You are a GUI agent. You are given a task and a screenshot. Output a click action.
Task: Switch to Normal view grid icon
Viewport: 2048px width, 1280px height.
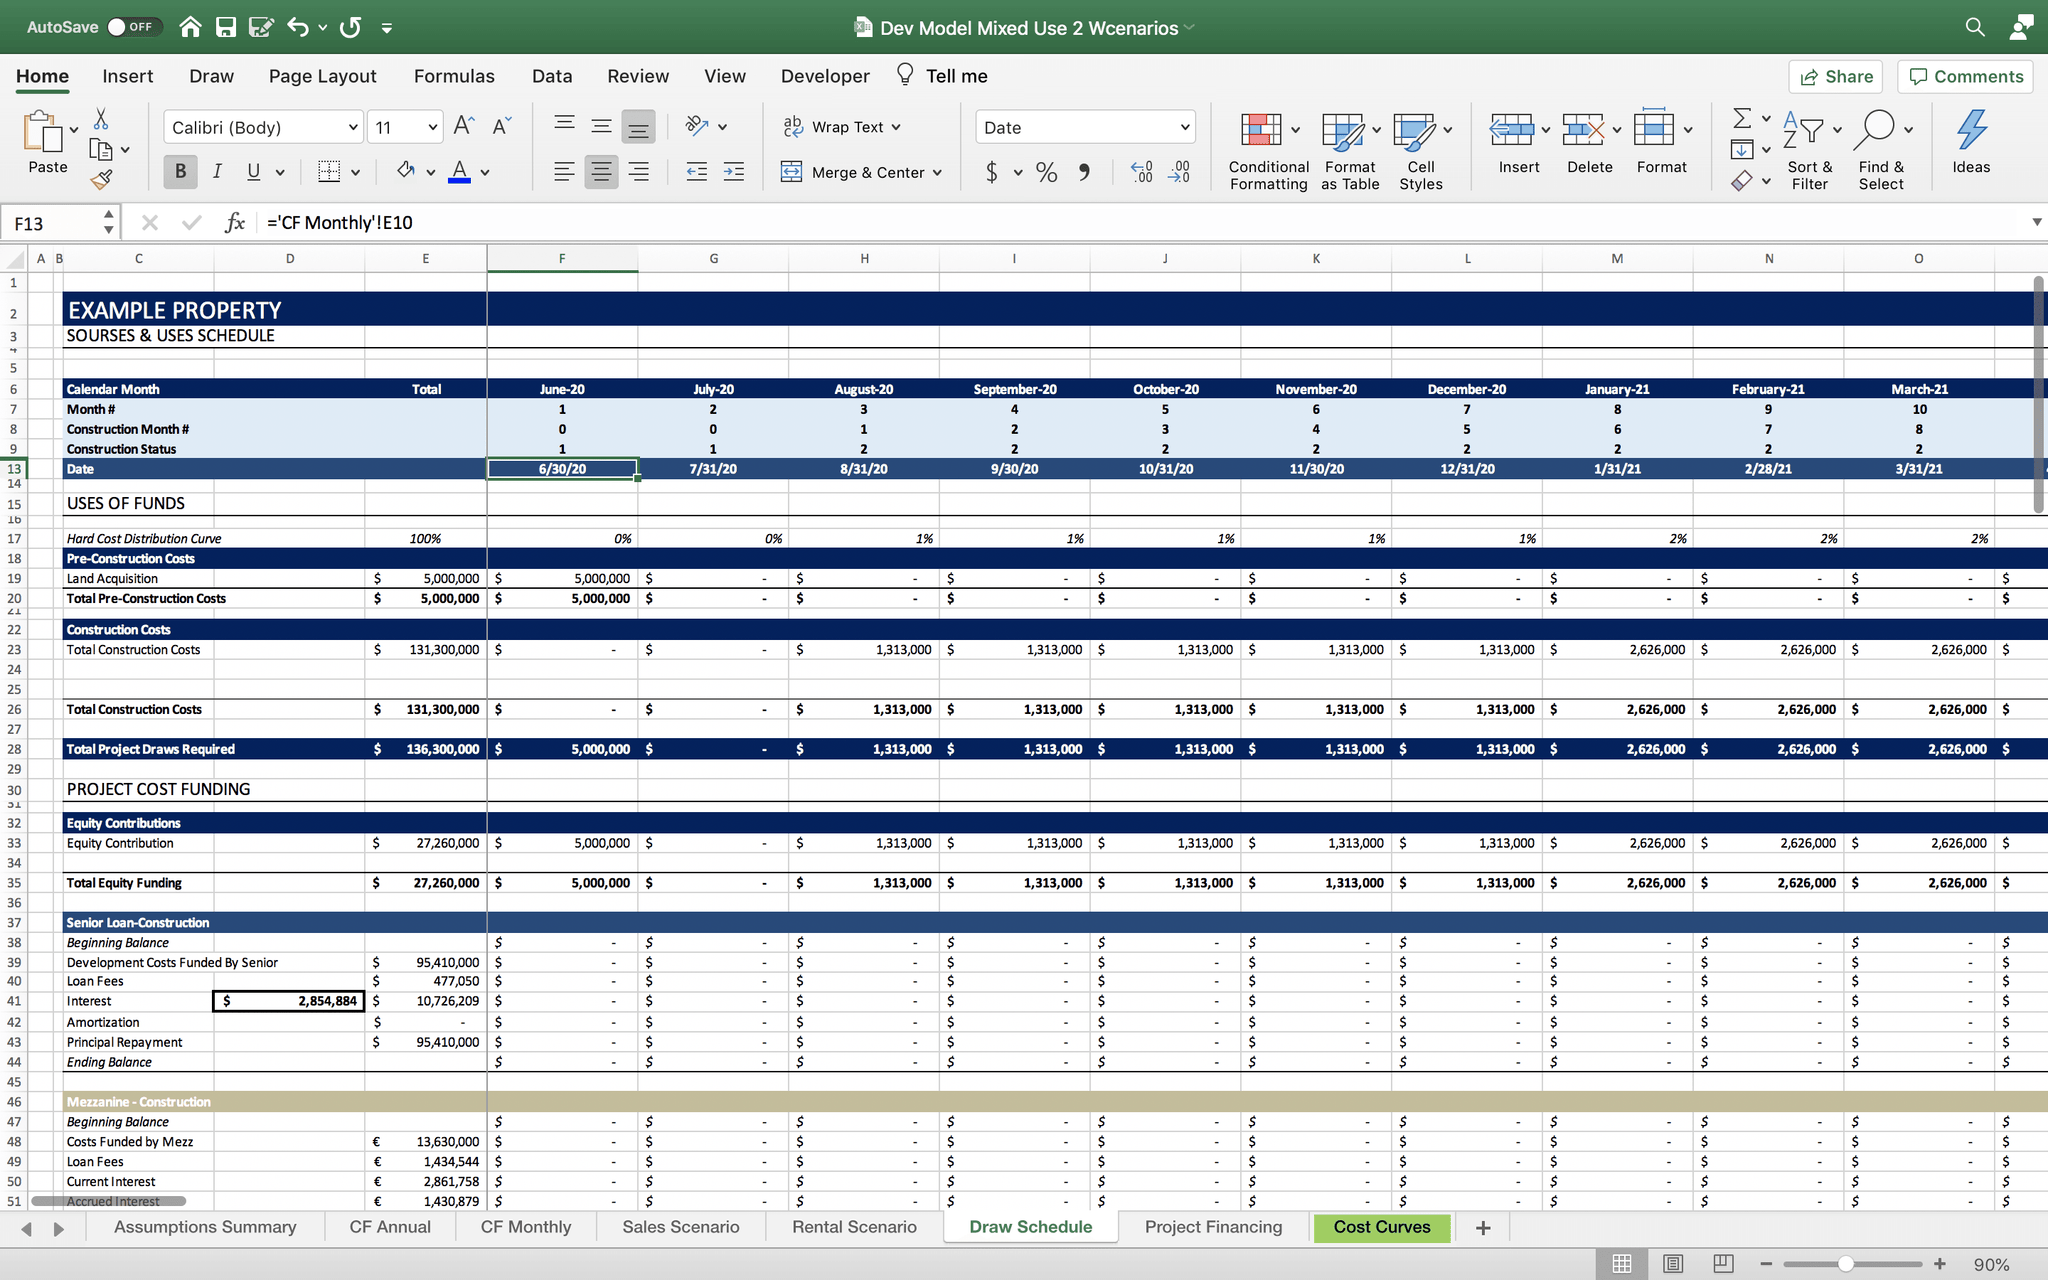click(1622, 1264)
